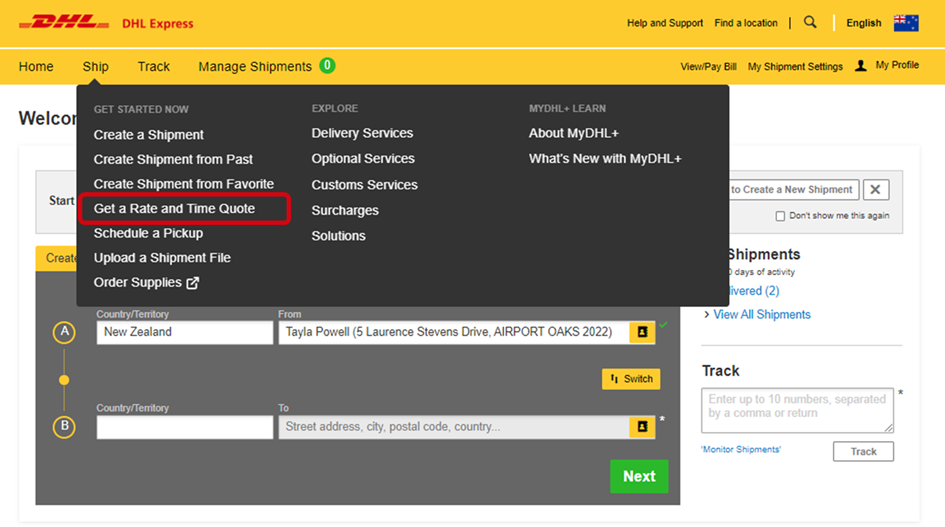Open the Ship menu
Screen dimensions: 945x527
96,66
